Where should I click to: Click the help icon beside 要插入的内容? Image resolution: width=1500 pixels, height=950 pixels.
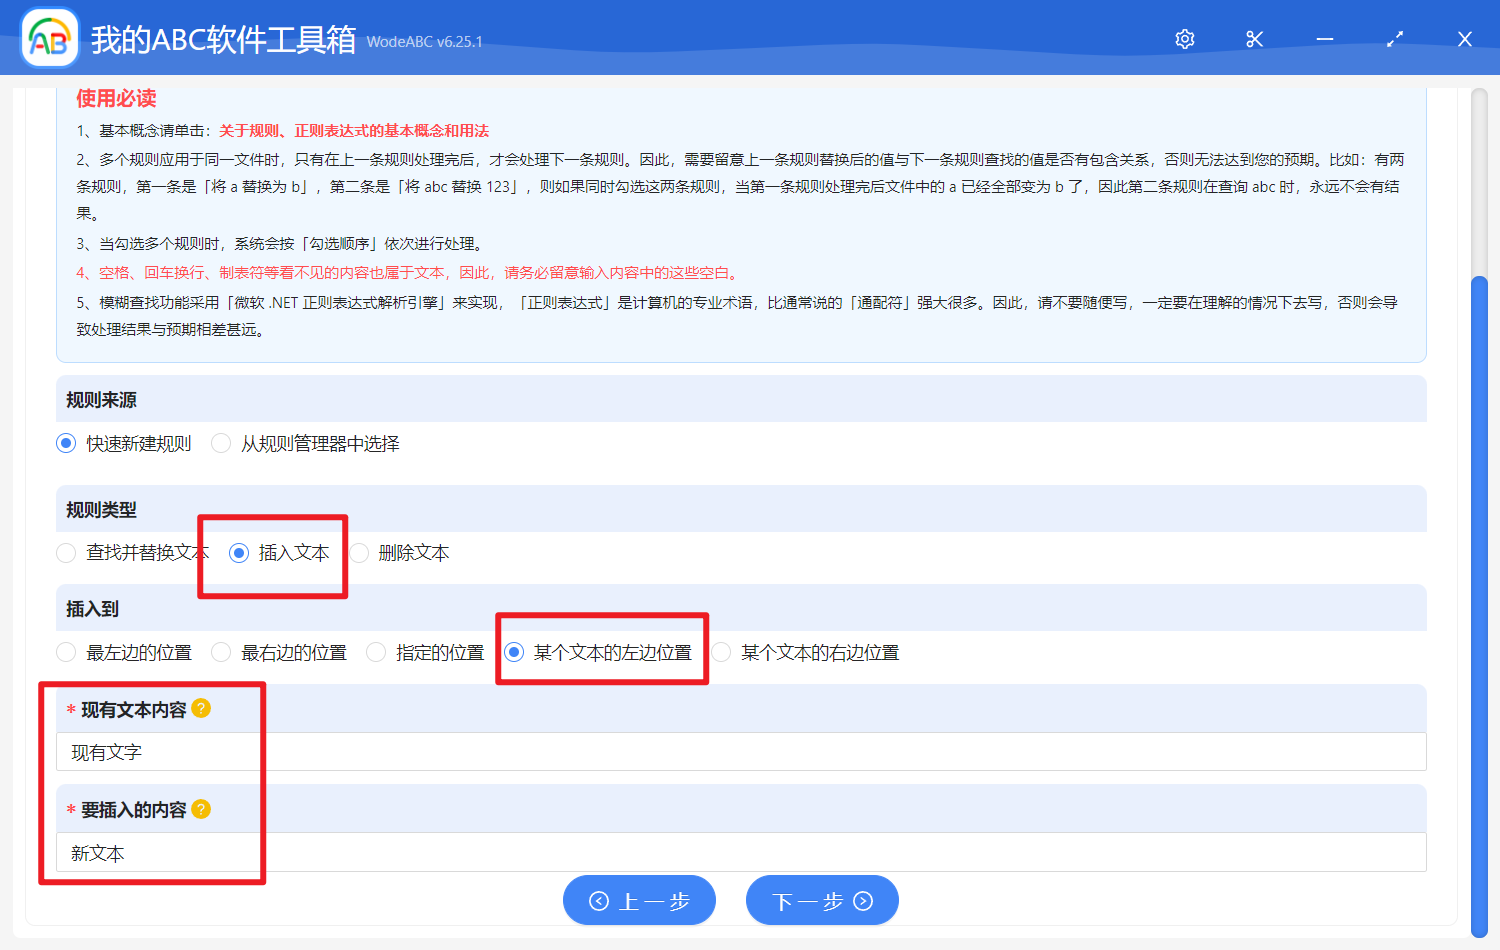pos(201,808)
